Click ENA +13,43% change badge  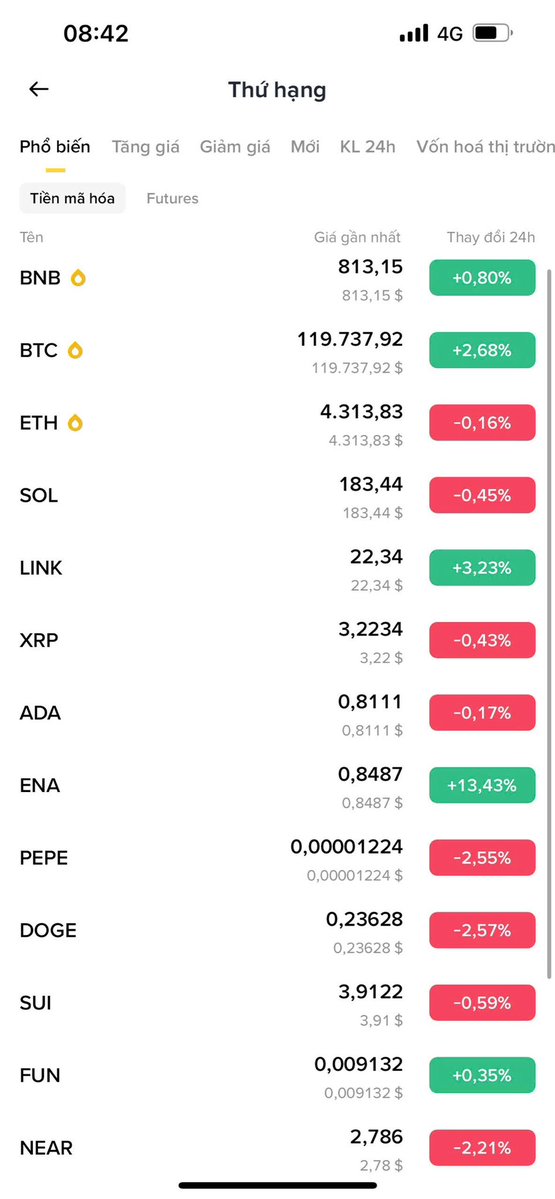click(x=482, y=785)
